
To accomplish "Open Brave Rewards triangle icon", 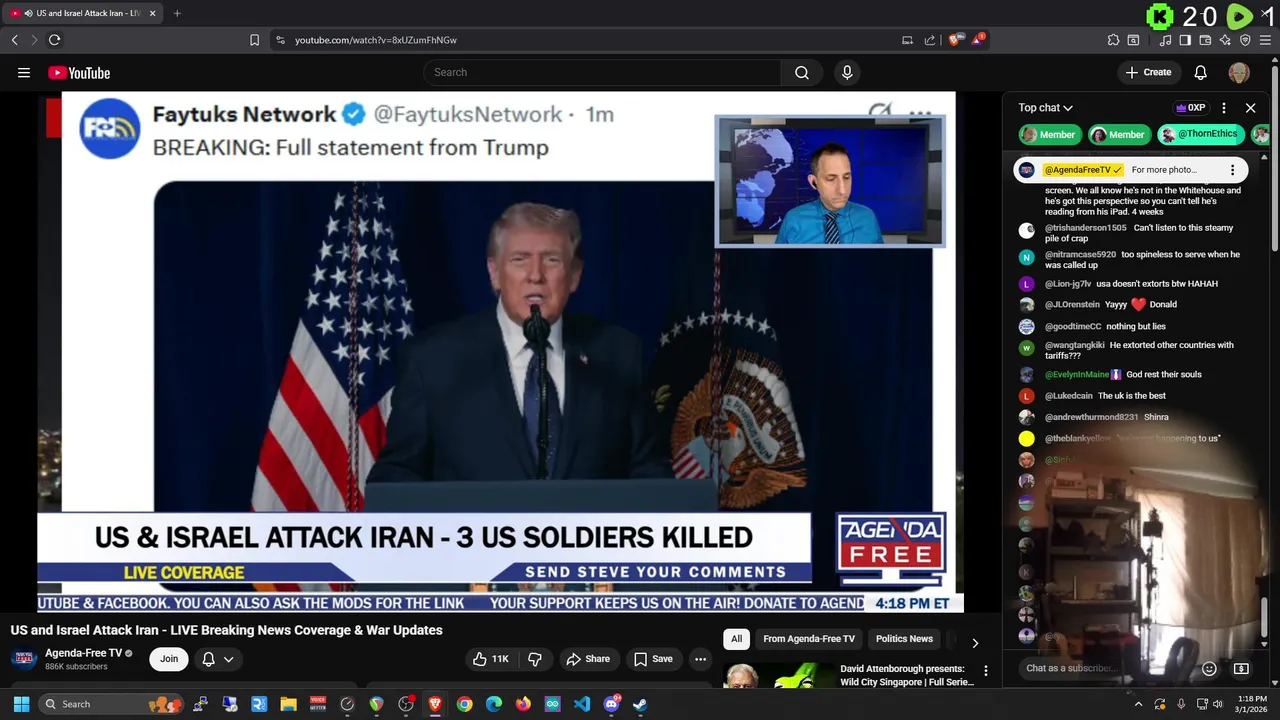I will [978, 40].
